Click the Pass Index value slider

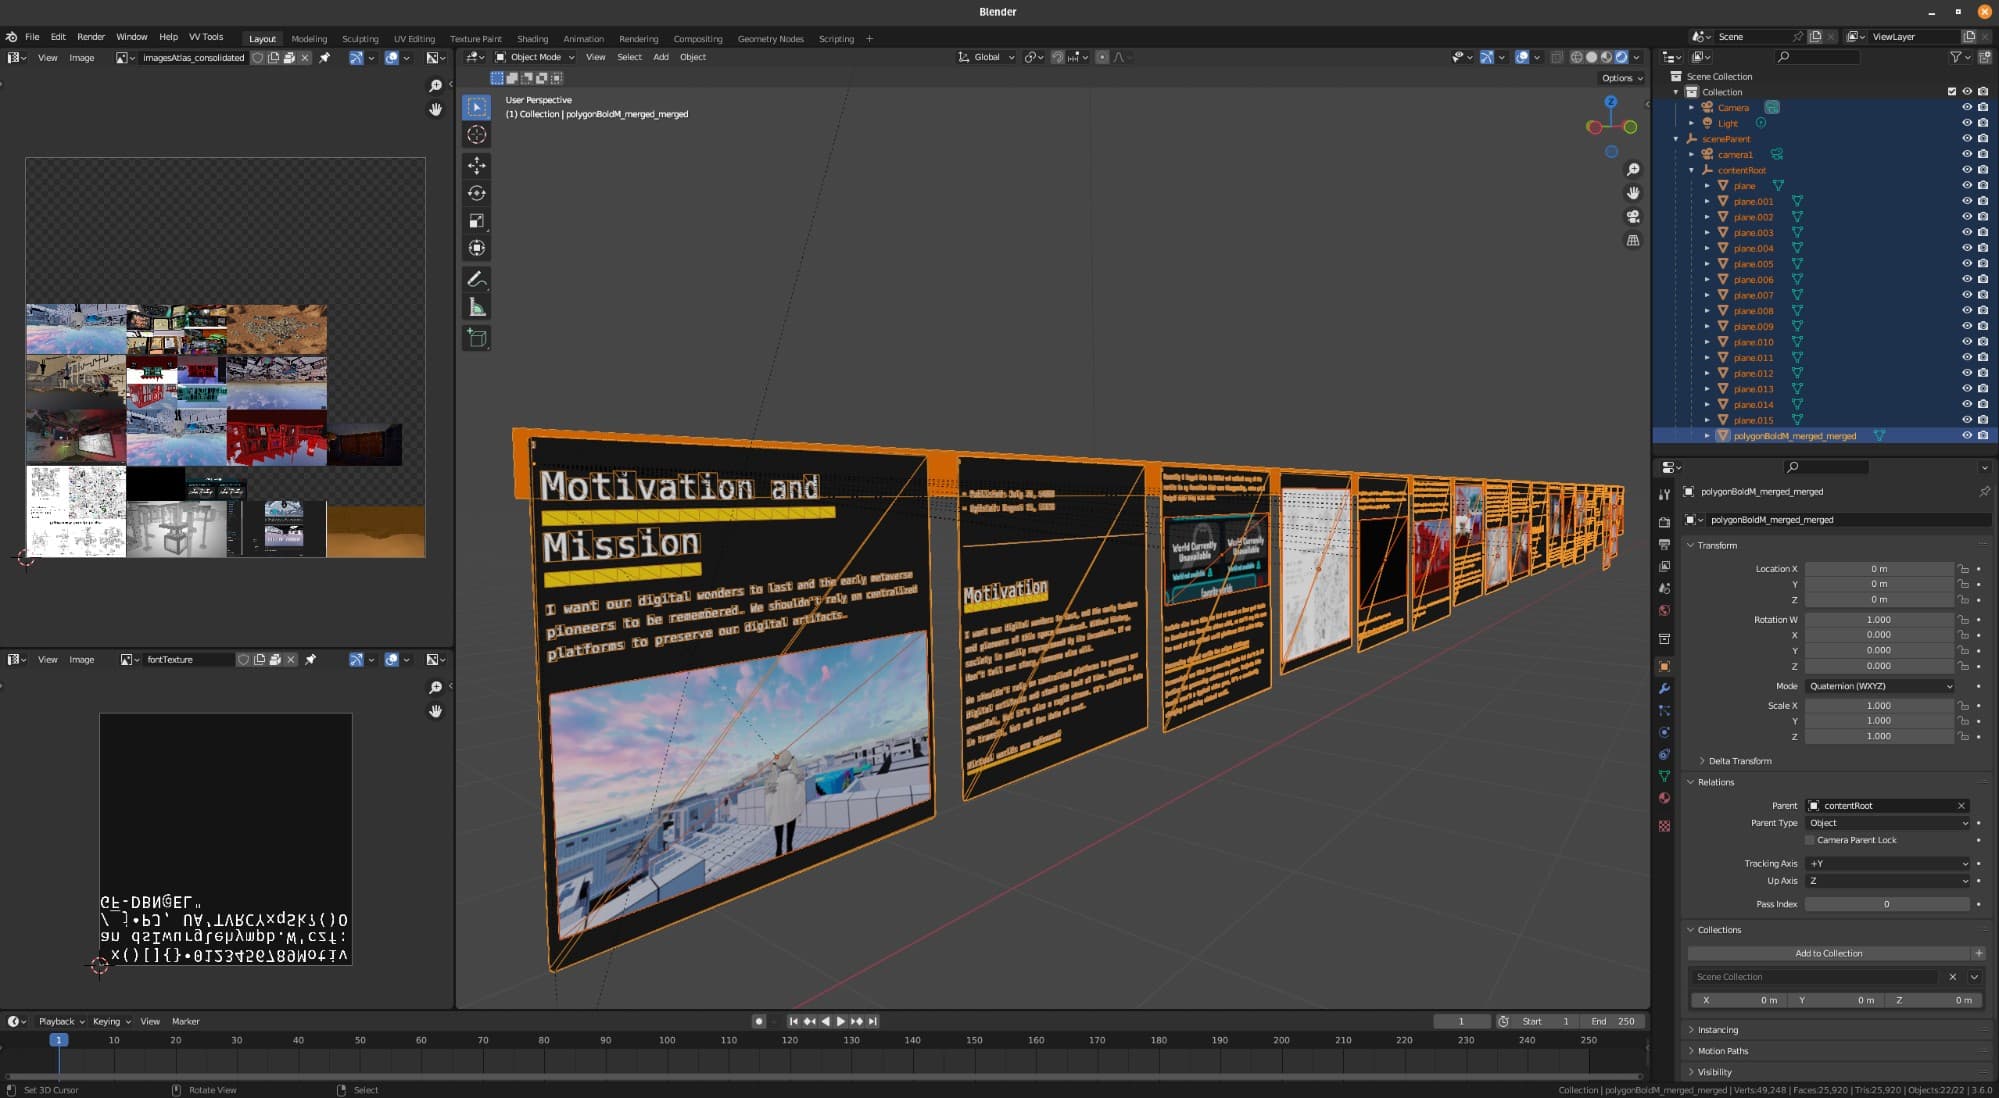tap(1886, 904)
